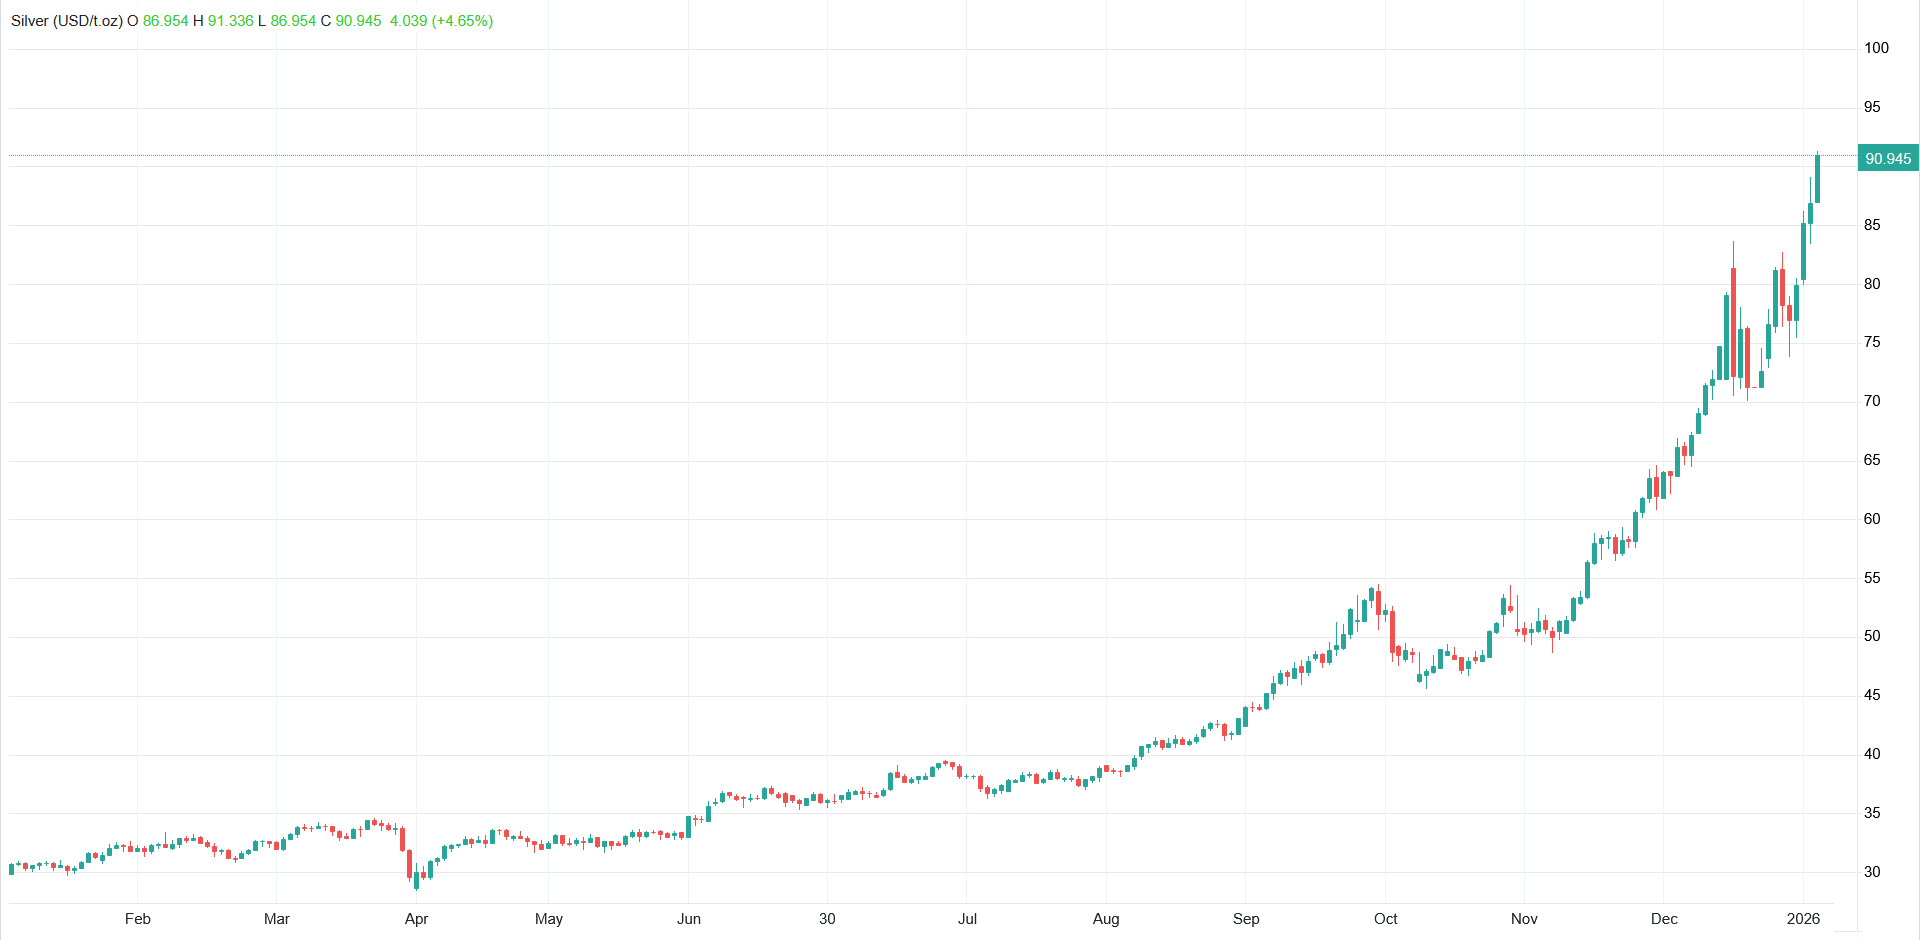Select the Mar label on time axis
This screenshot has height=940, width=1920.
(x=277, y=918)
